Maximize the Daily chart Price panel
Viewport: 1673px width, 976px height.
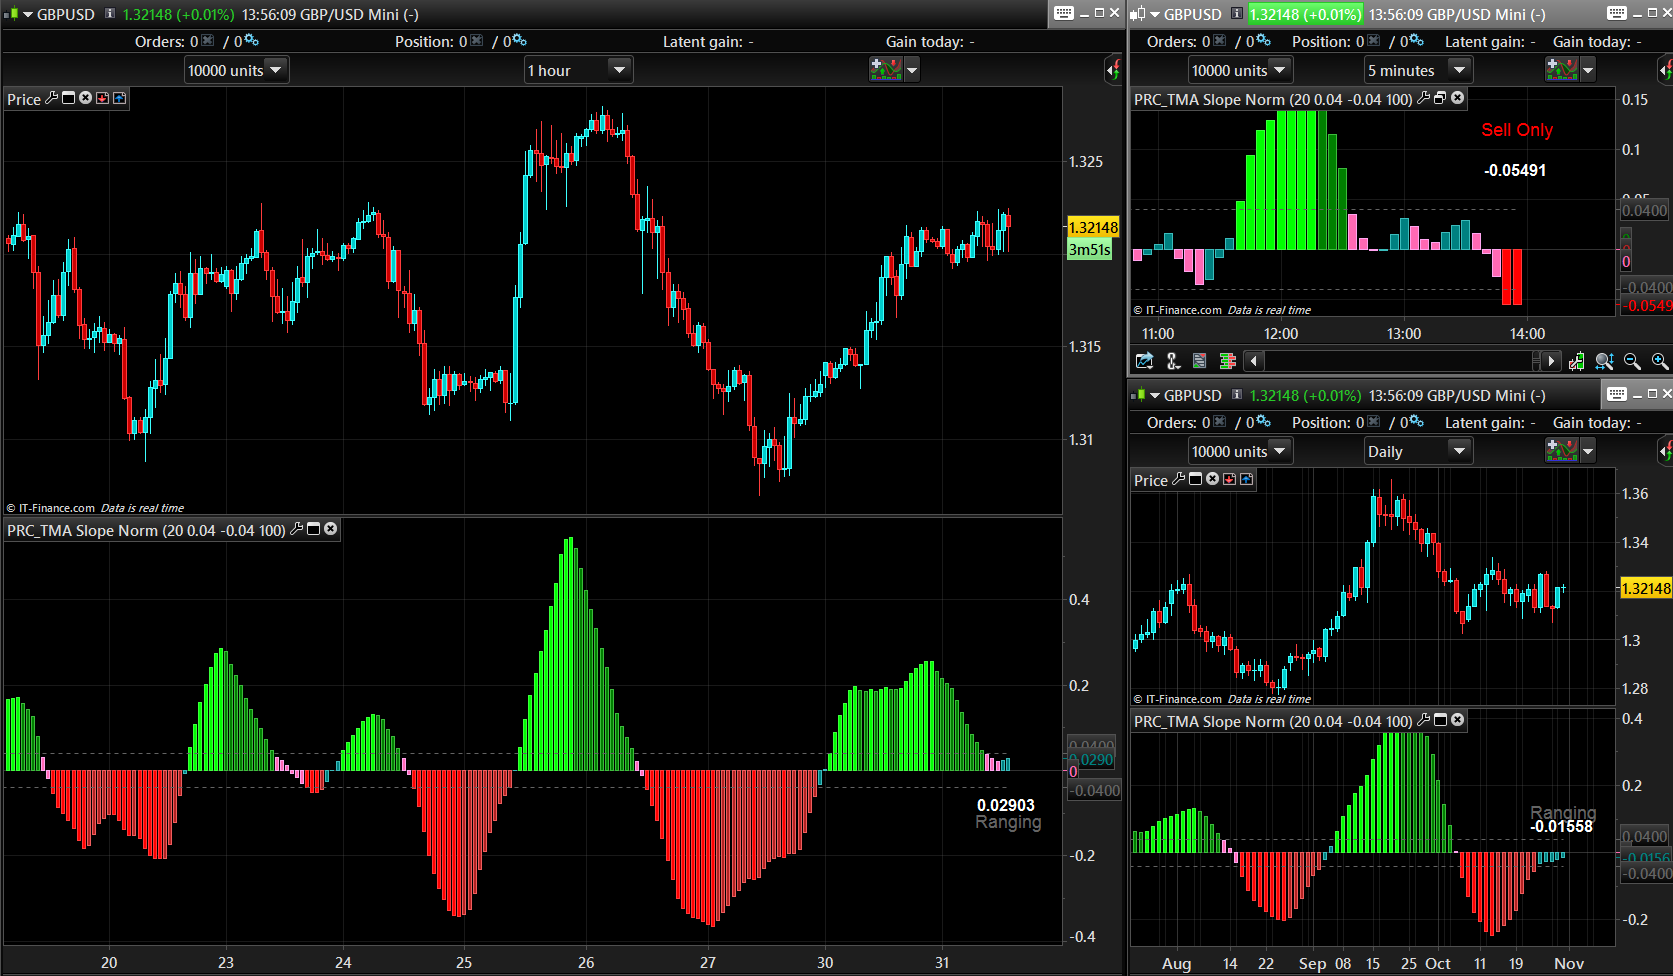point(1195,479)
